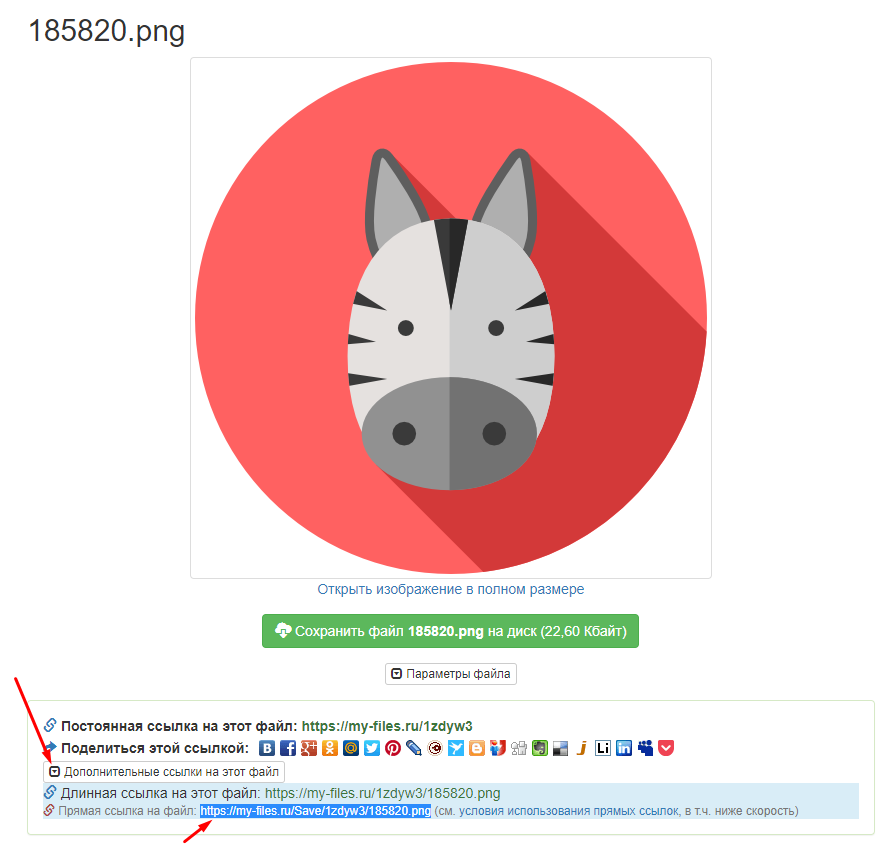Open long link ending 1zdyw3/185820.png
880x848 pixels.
tap(383, 793)
